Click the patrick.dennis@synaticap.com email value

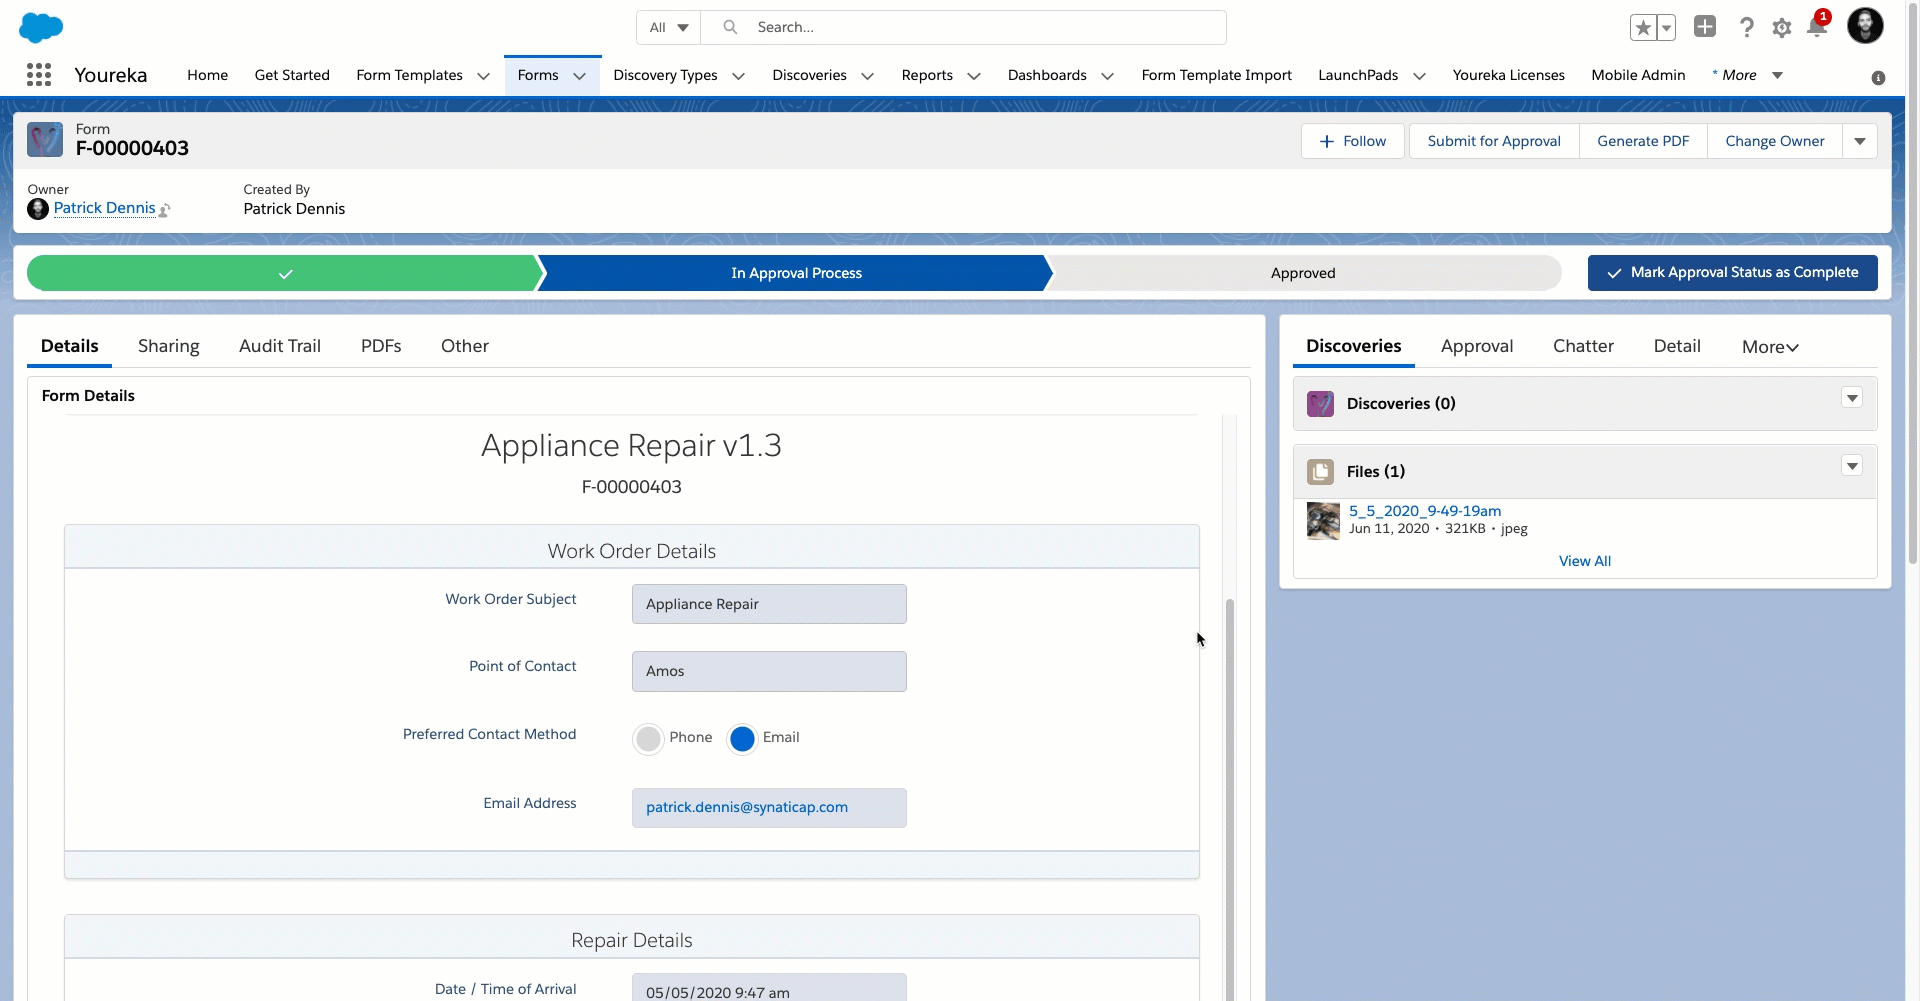746,808
